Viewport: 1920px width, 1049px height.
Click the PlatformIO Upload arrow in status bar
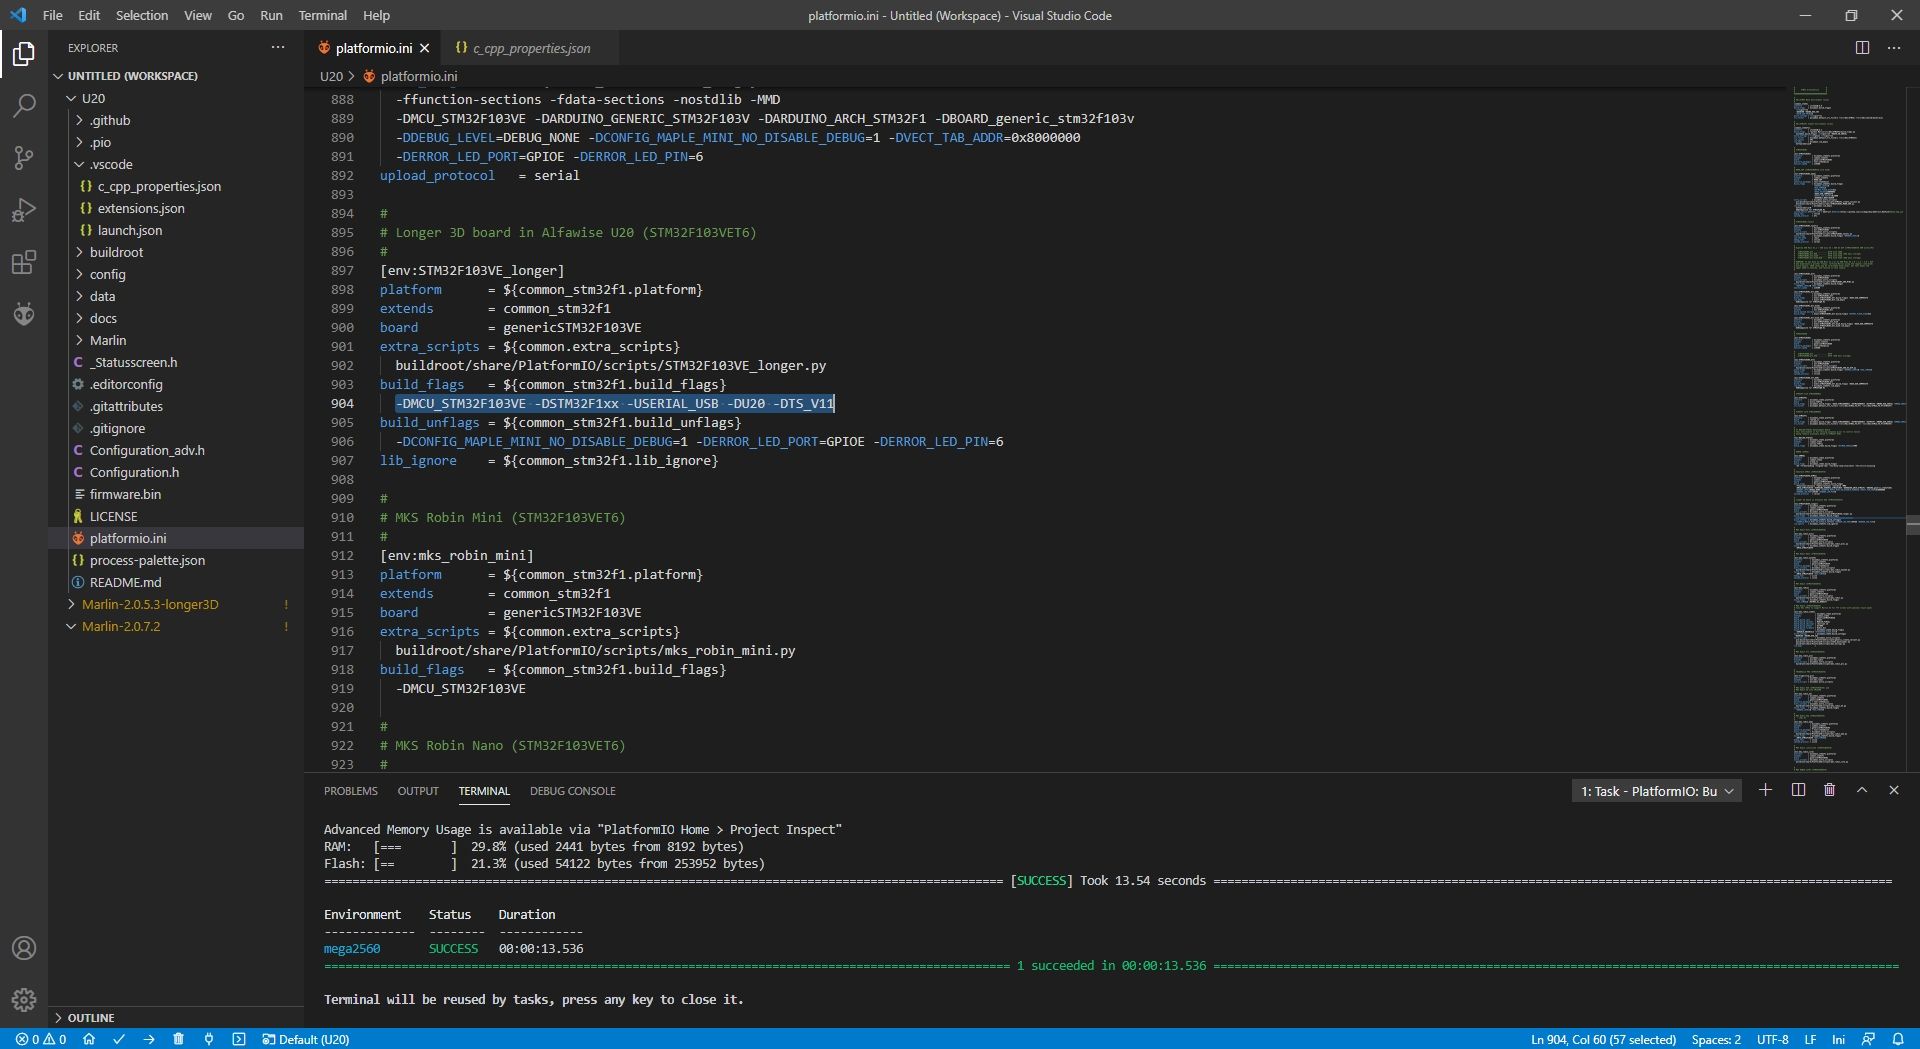pos(149,1039)
